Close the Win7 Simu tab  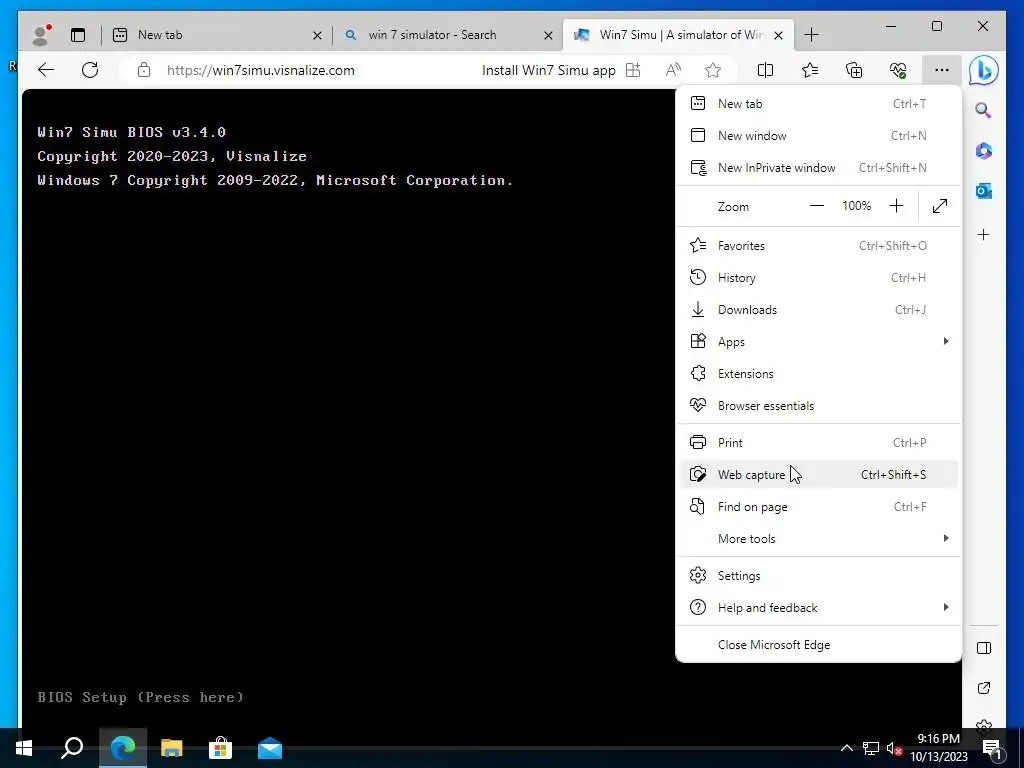[x=778, y=35]
